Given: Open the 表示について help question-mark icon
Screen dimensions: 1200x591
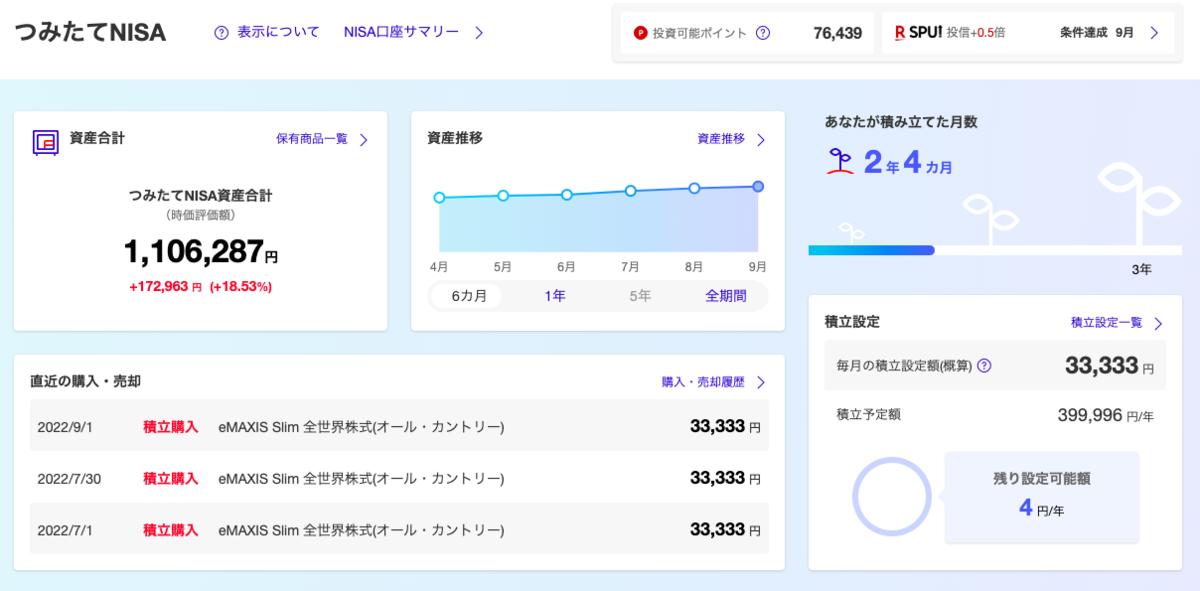Looking at the screenshot, I should (222, 33).
